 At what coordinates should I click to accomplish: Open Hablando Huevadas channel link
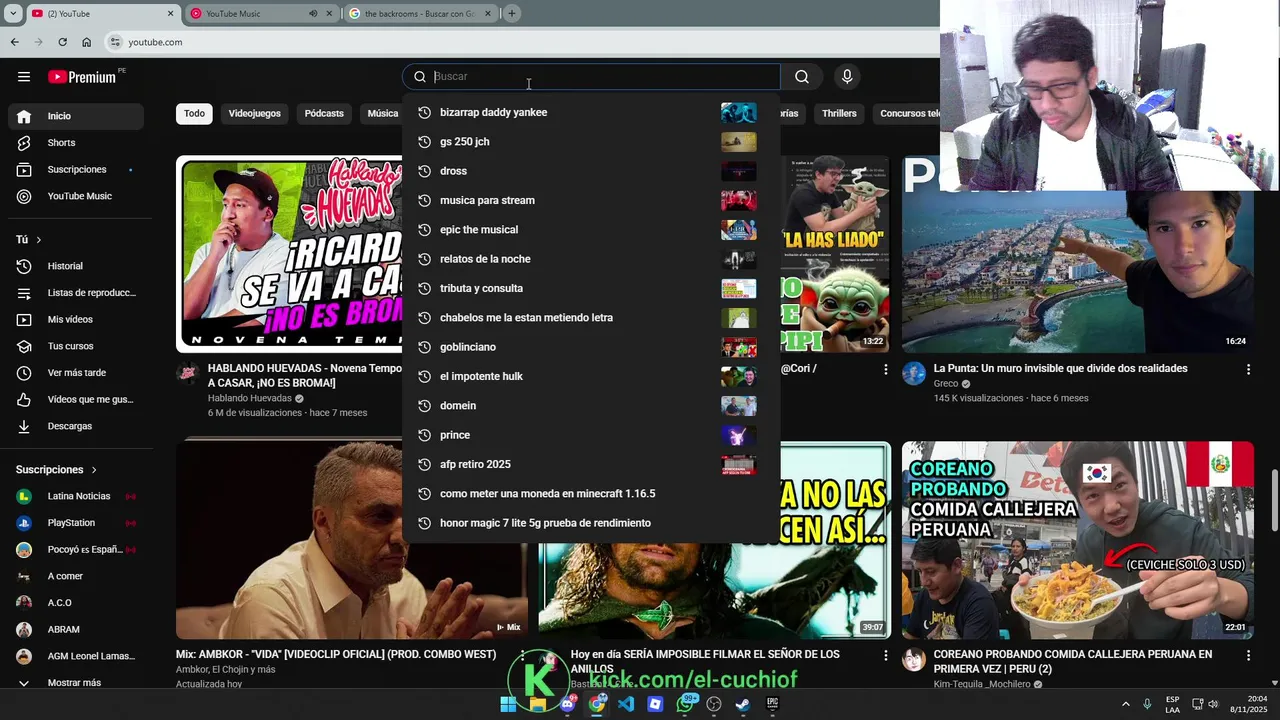249,398
